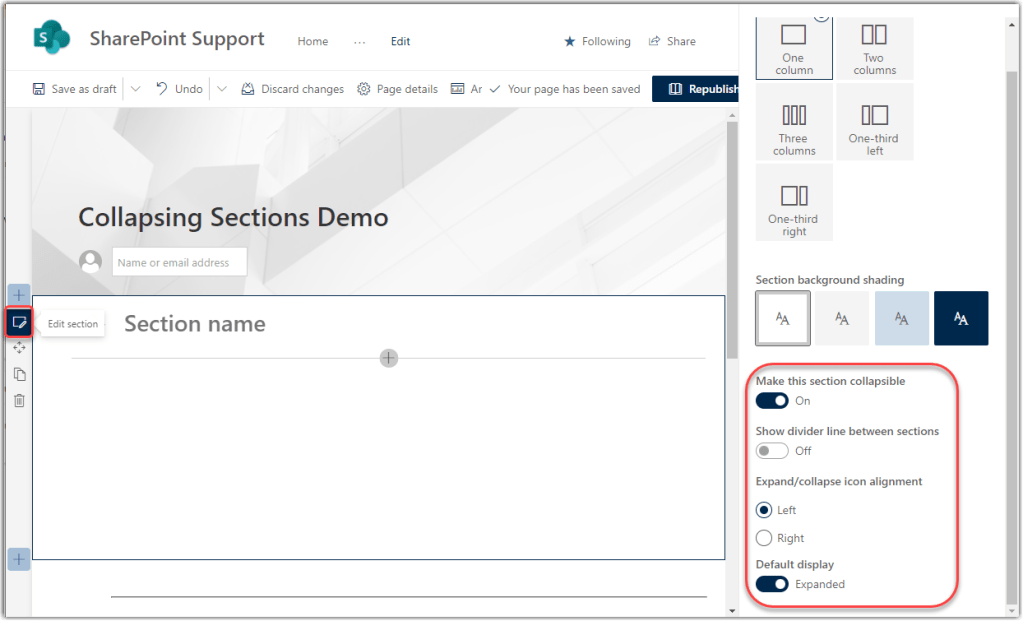Choose the dark navy section background shading
Screen dimensions: 1023x621
click(x=961, y=318)
